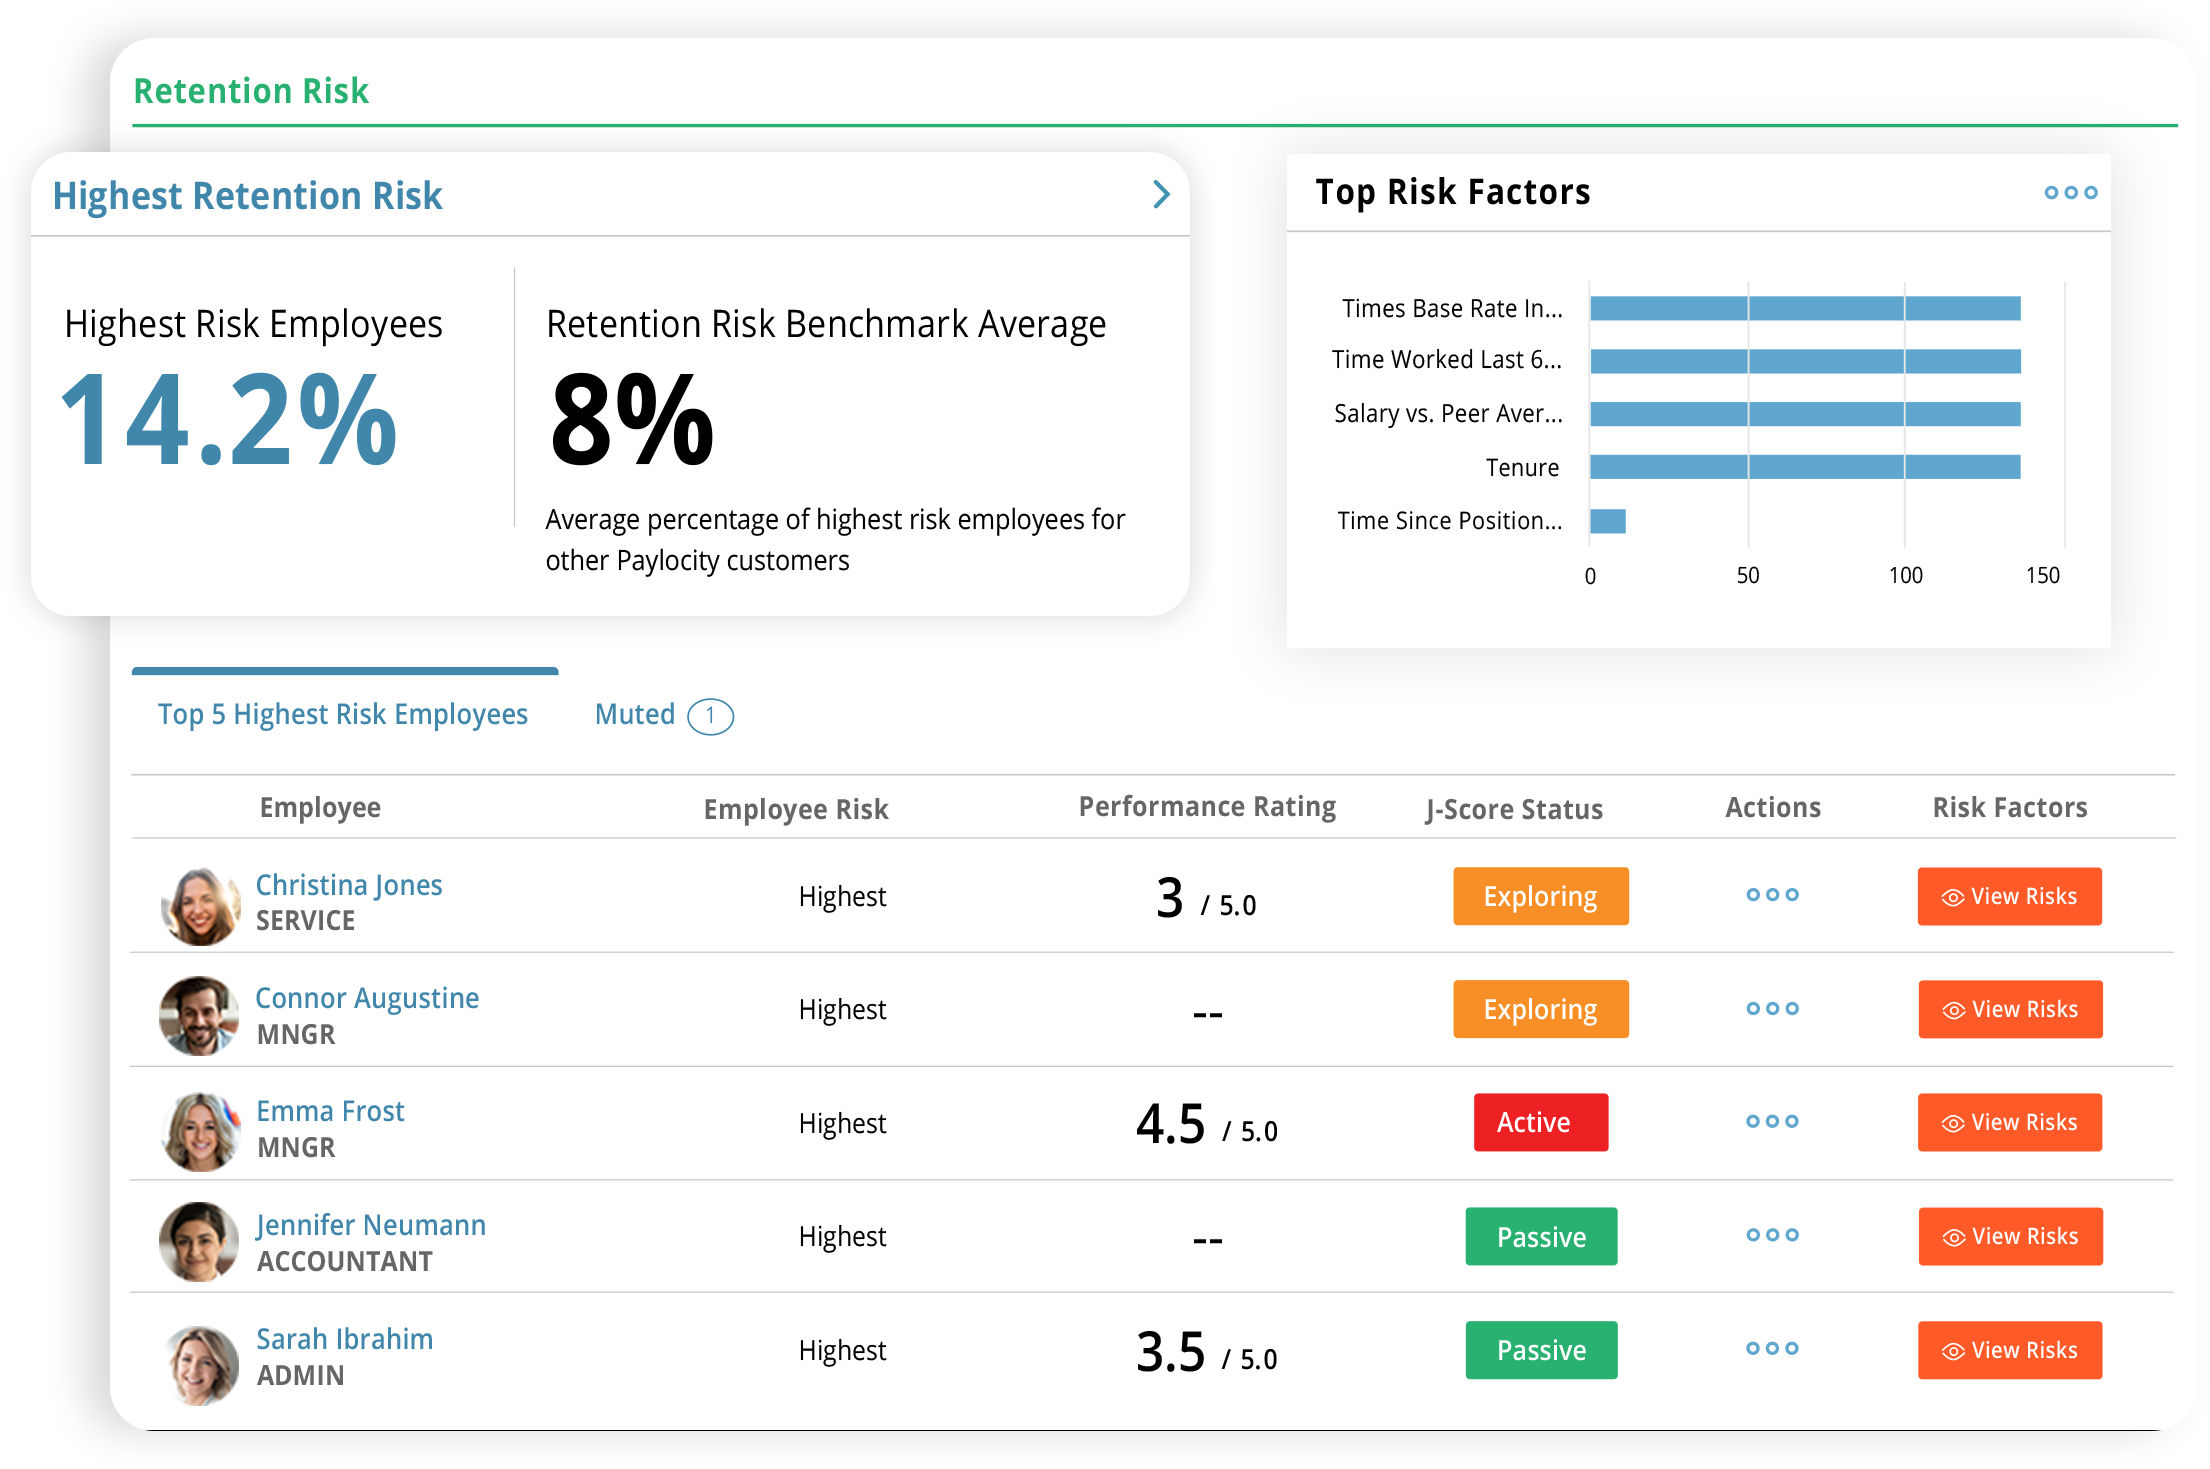This screenshot has width=2210, height=1469.
Task: Open Jennifer Neumann's employee profile link
Action: tap(371, 1225)
